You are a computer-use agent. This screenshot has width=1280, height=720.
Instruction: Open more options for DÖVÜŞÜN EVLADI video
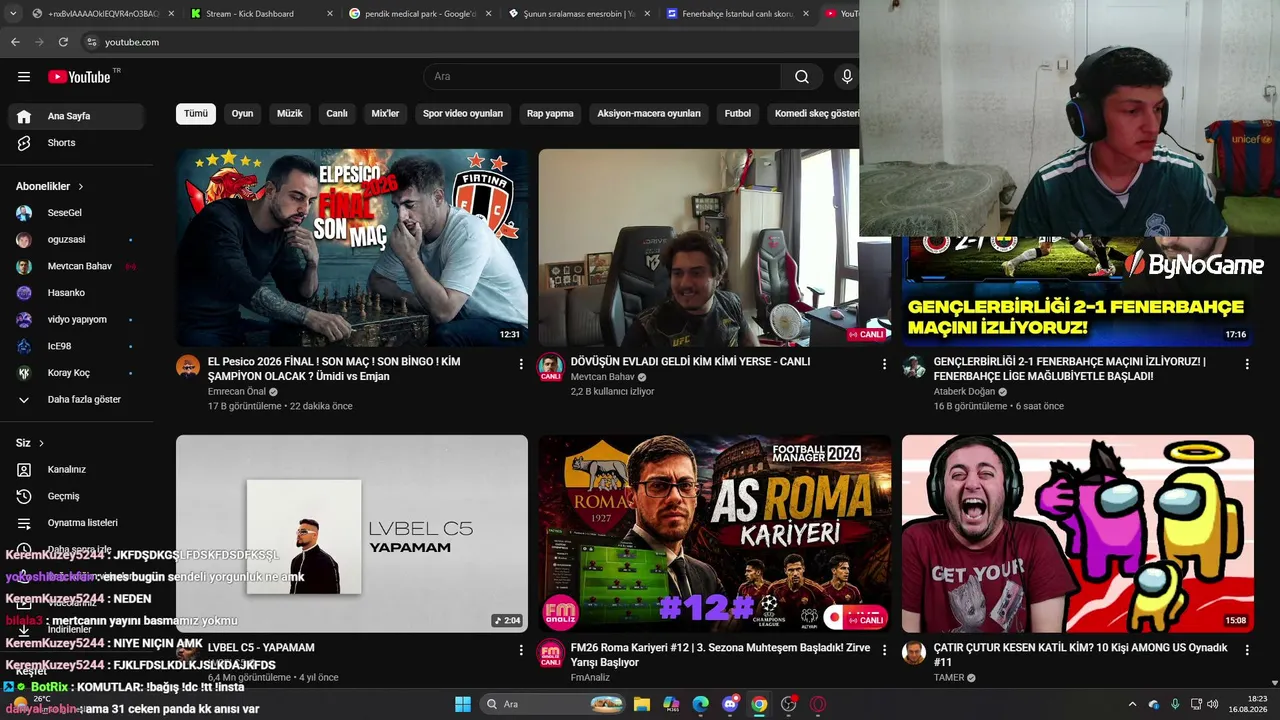point(884,365)
